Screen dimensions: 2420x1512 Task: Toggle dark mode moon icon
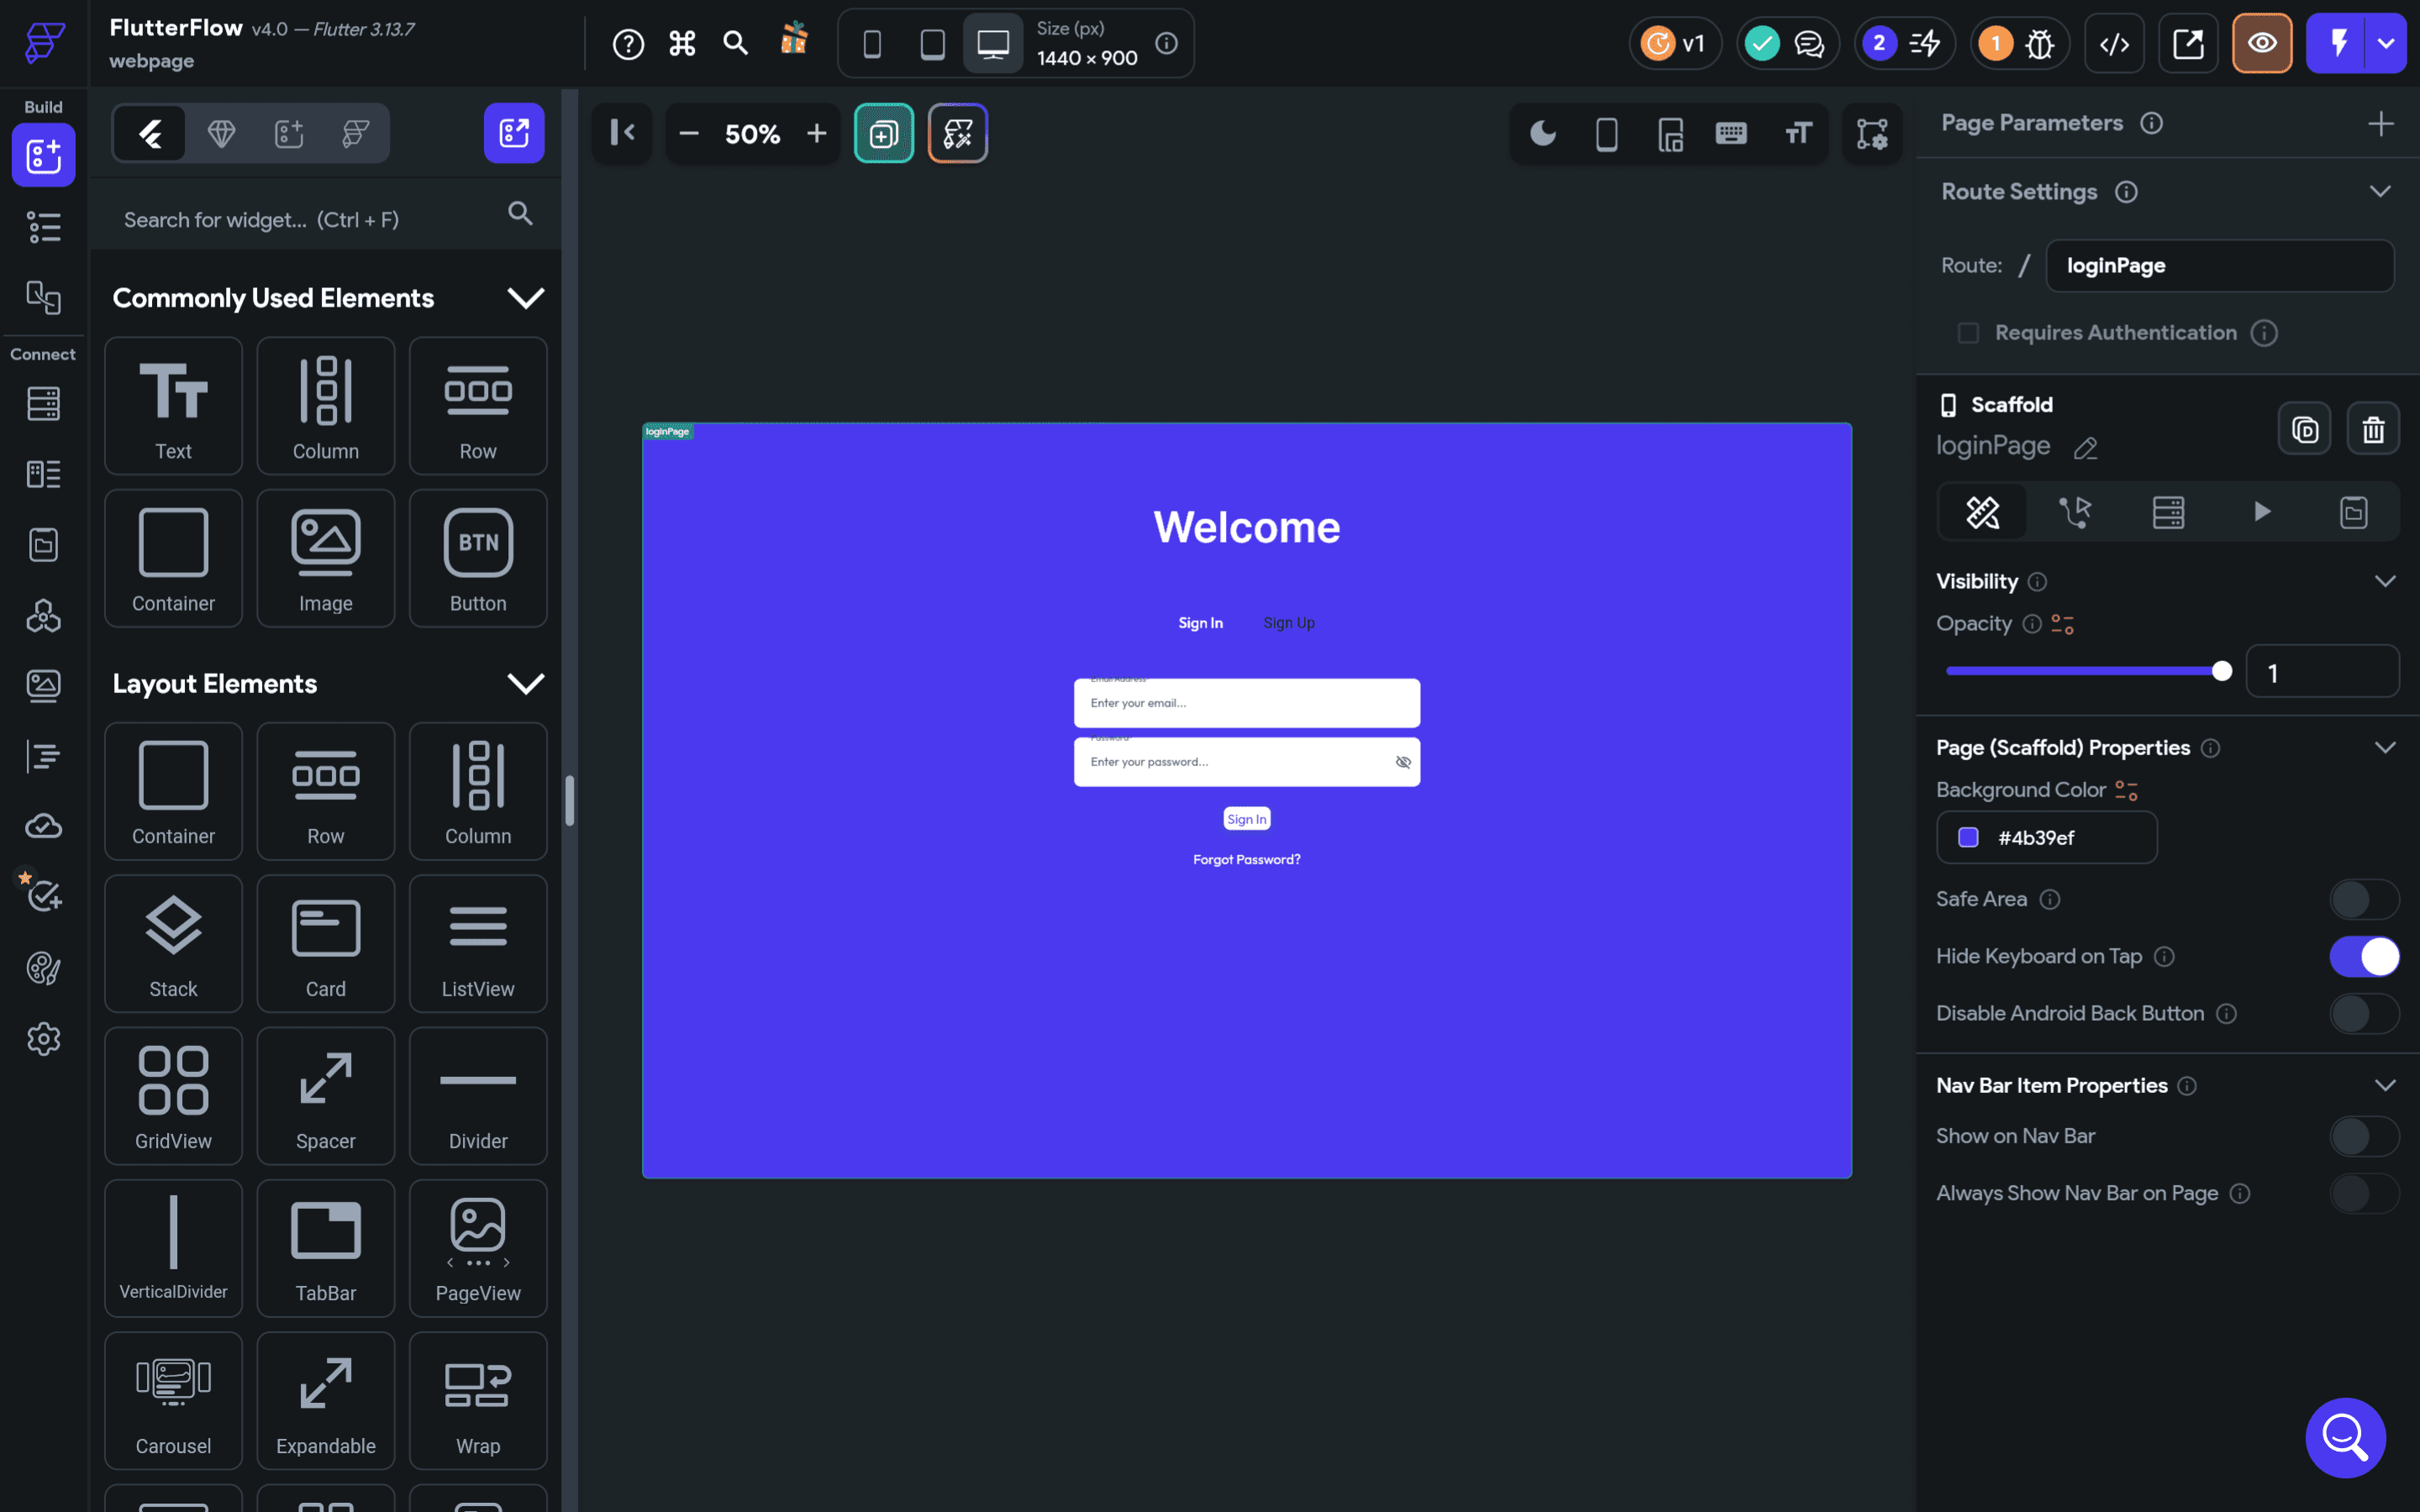[x=1543, y=133]
